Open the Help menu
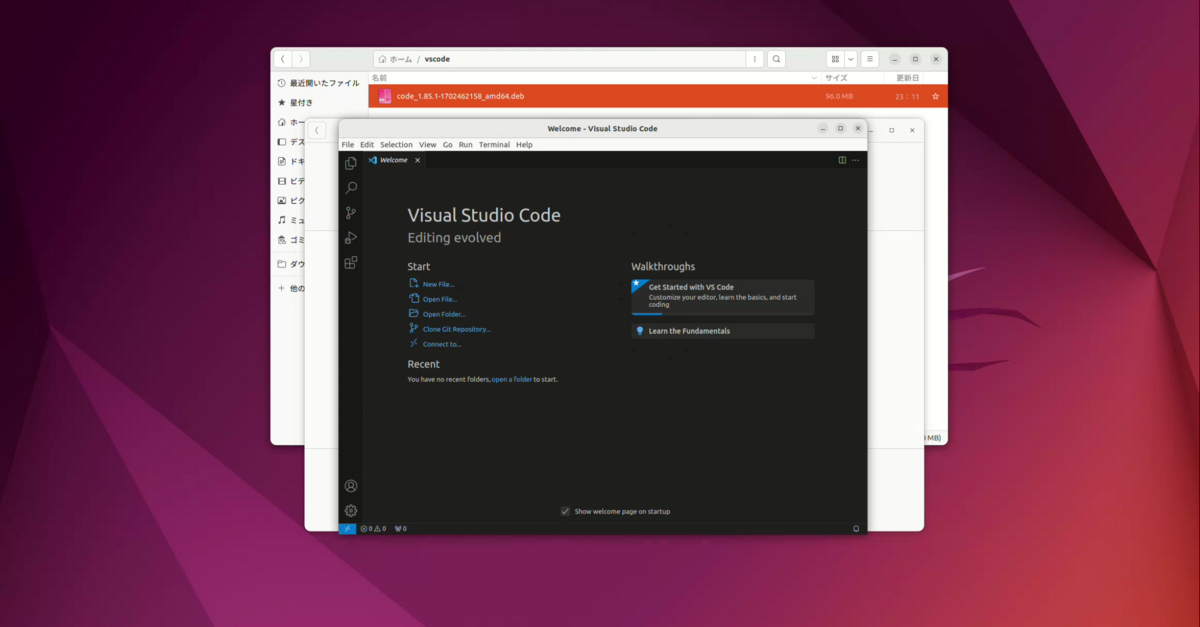The width and height of the screenshot is (1200, 627). click(524, 145)
